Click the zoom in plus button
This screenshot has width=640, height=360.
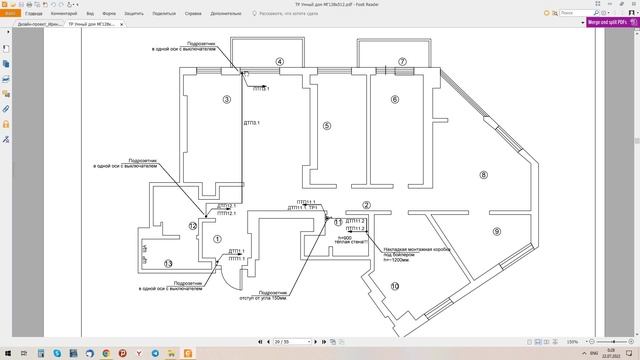pyautogui.click(x=631, y=342)
